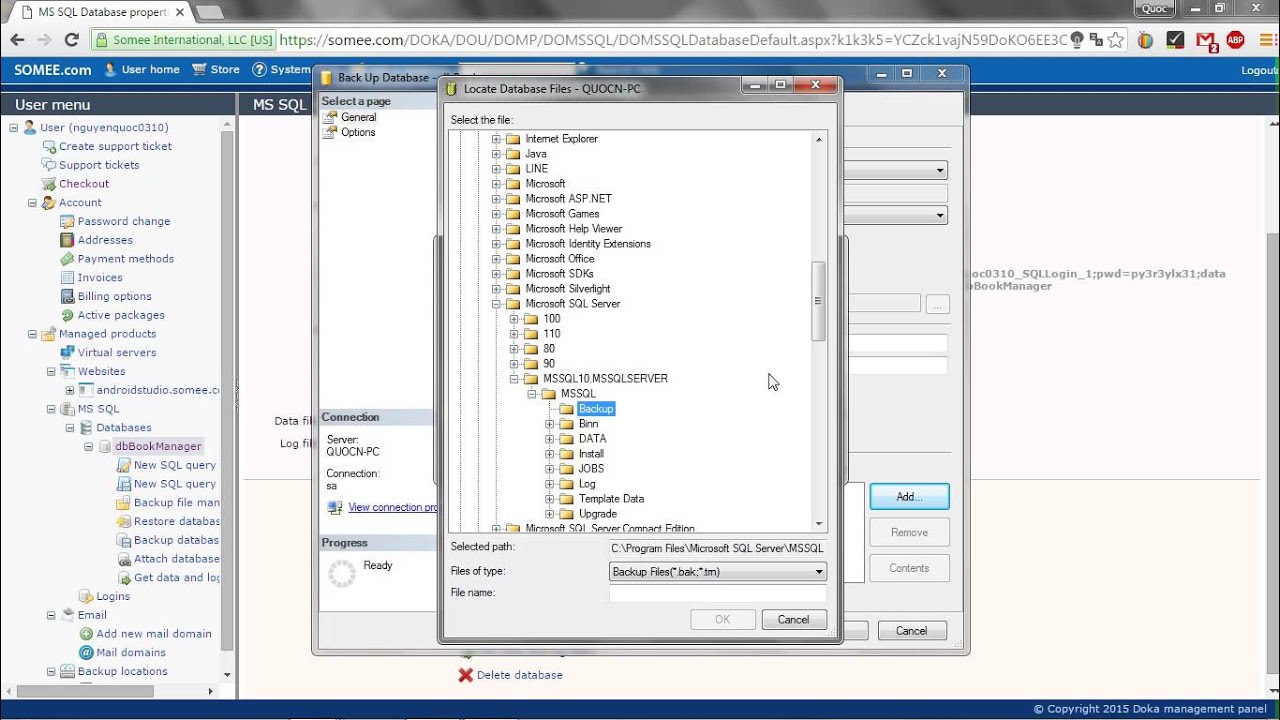Click the Backup database folder icon
1280x720 pixels.
(123, 540)
